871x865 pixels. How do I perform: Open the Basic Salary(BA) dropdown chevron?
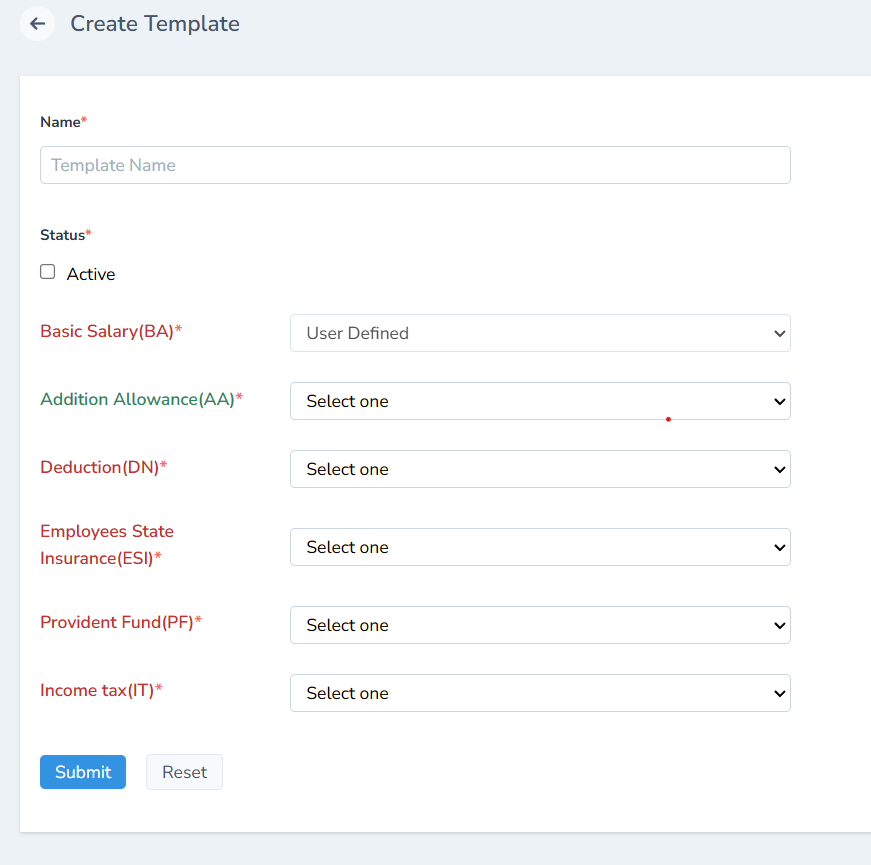coord(781,333)
